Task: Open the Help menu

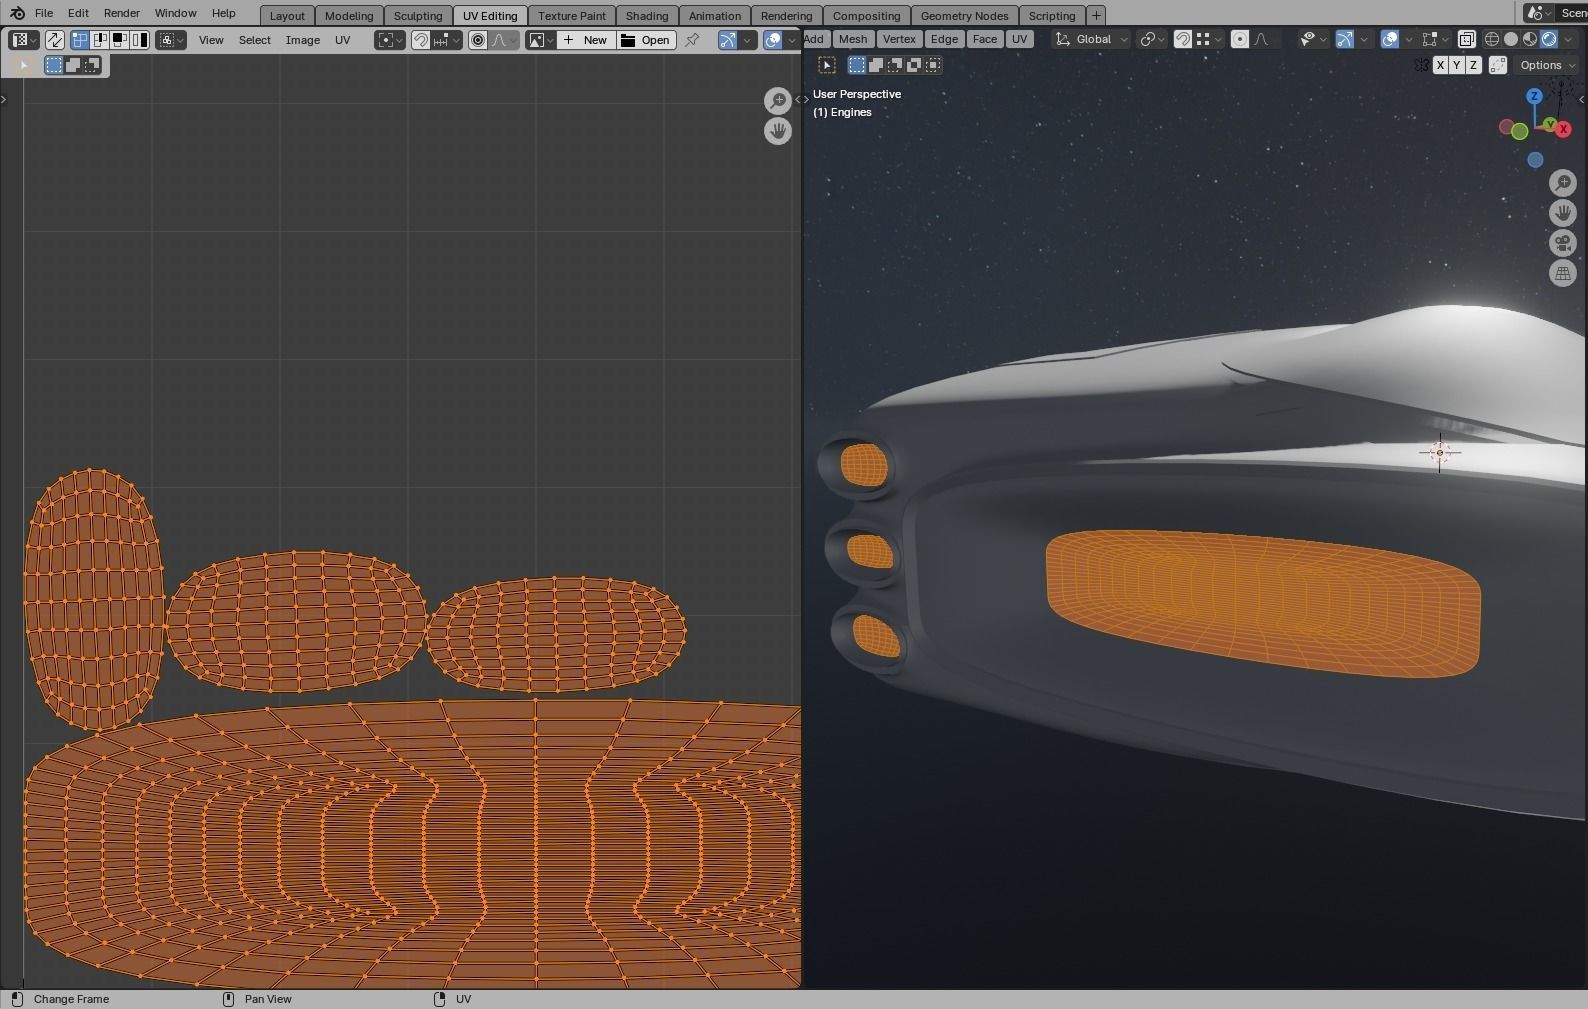Action: [x=224, y=13]
